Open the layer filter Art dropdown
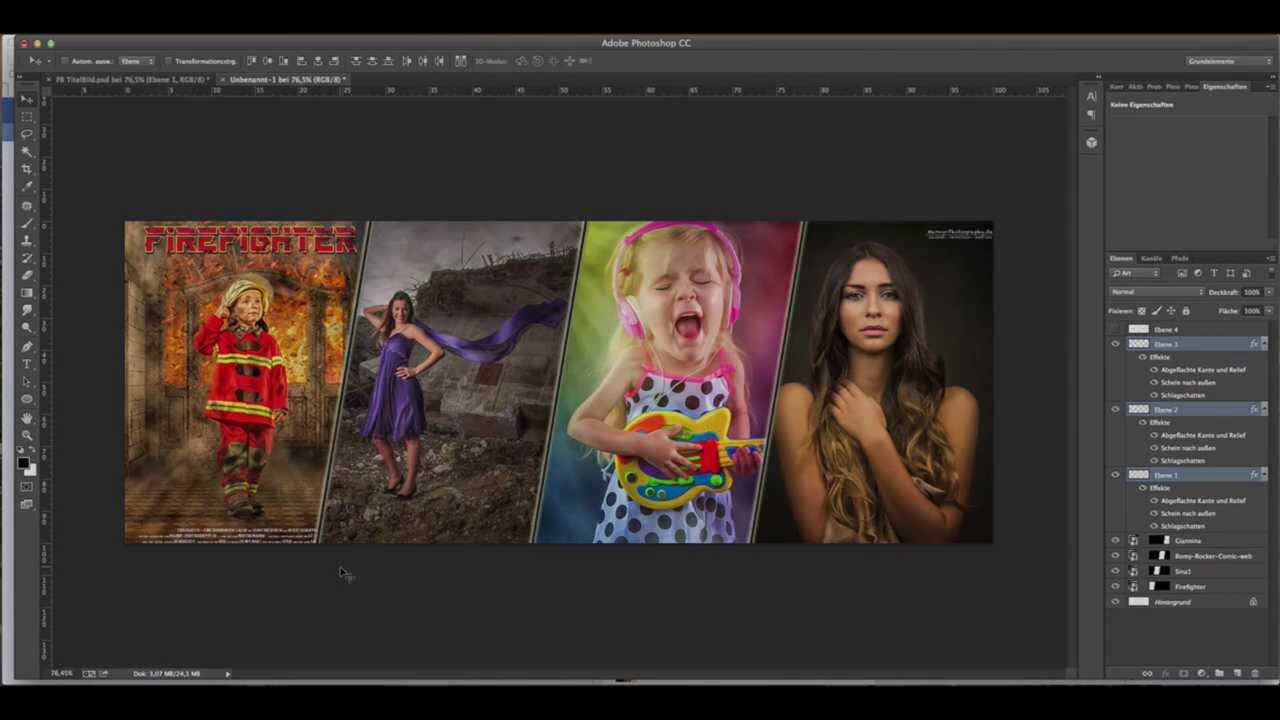This screenshot has width=1280, height=720. (x=1134, y=273)
